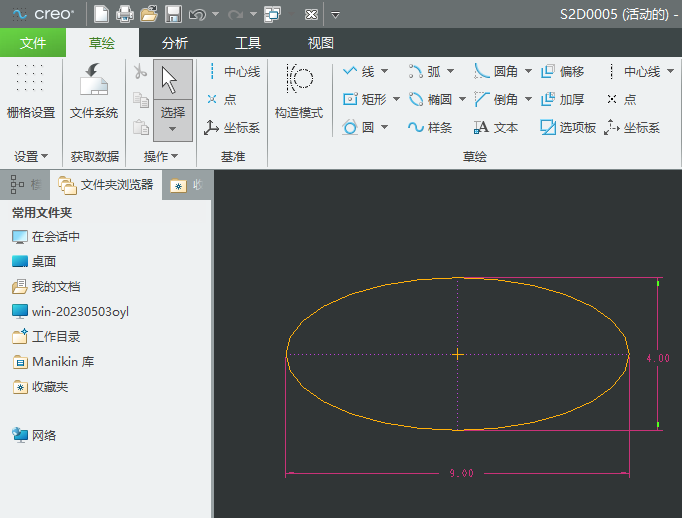Click the New file icon
The height and width of the screenshot is (518, 682).
pyautogui.click(x=101, y=14)
